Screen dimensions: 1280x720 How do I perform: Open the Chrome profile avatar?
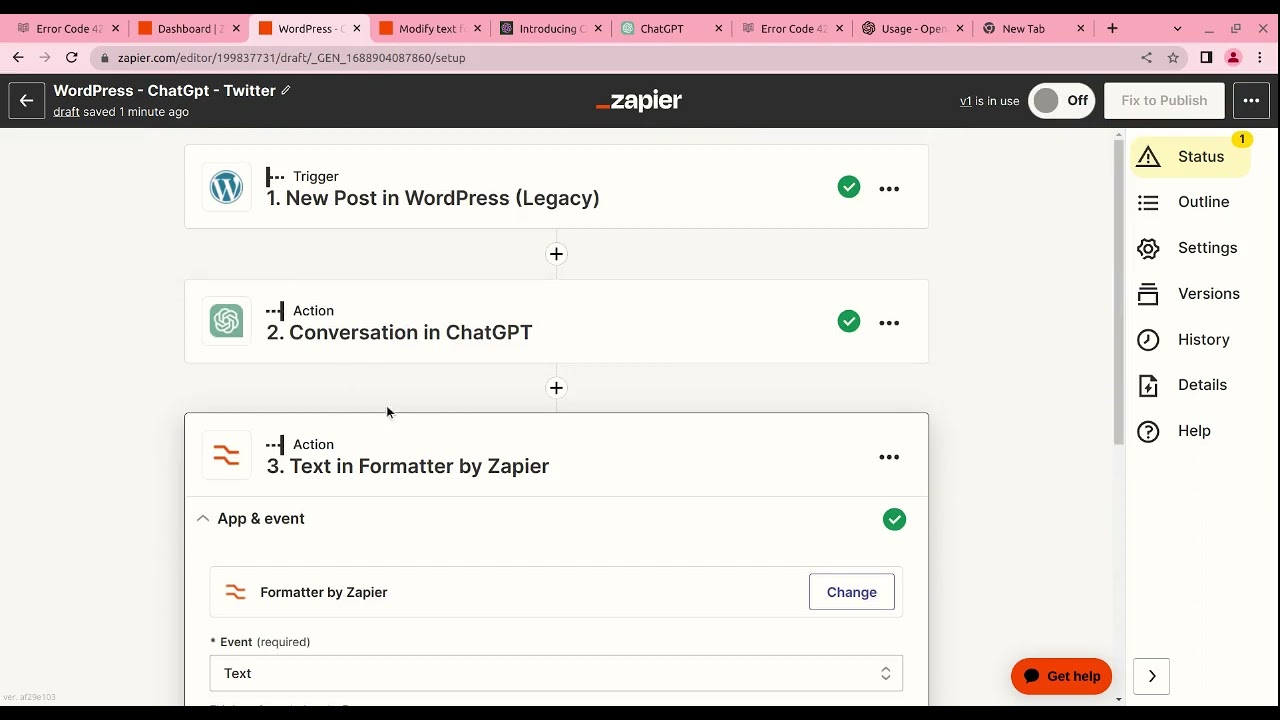(1233, 58)
